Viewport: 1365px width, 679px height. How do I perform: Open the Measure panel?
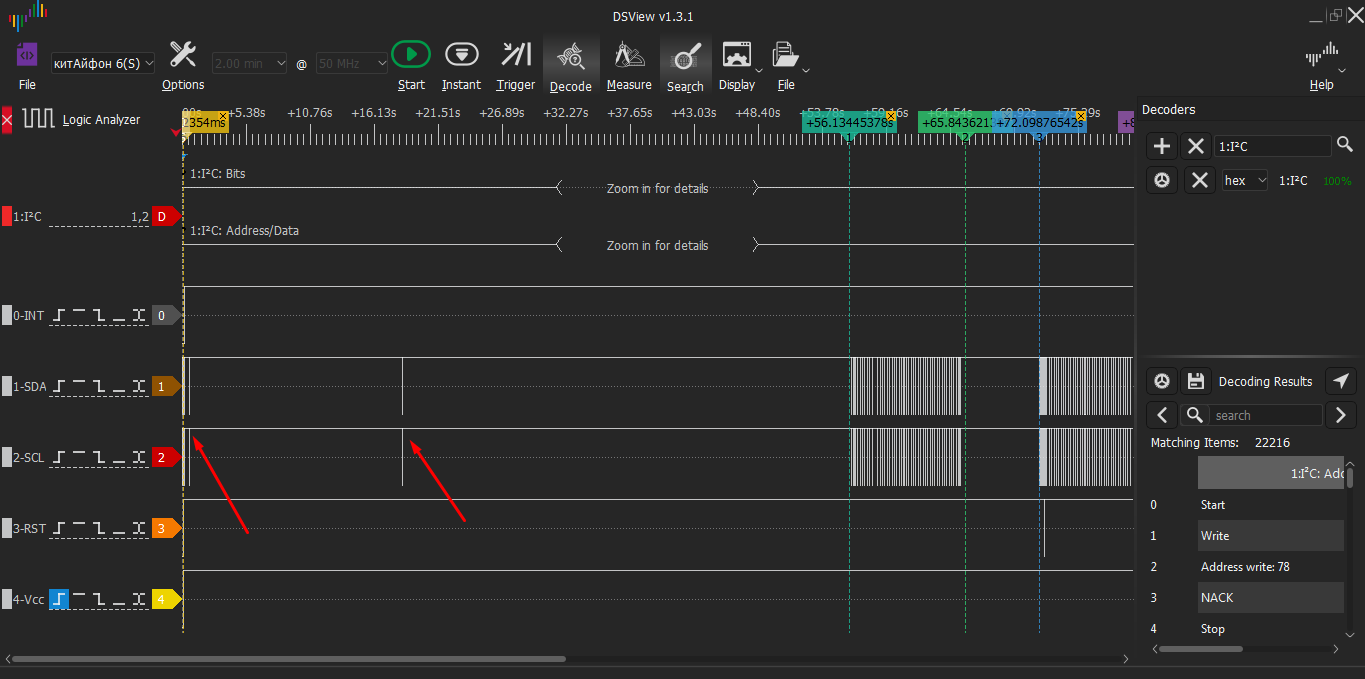[x=629, y=54]
